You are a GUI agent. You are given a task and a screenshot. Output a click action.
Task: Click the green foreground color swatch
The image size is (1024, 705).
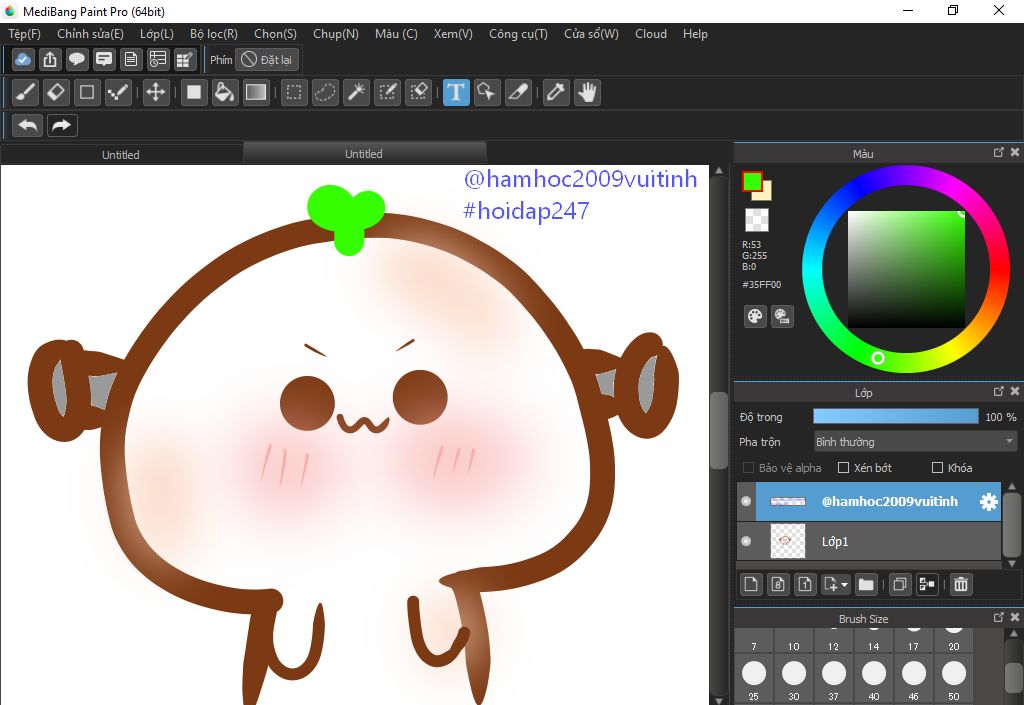[x=752, y=181]
